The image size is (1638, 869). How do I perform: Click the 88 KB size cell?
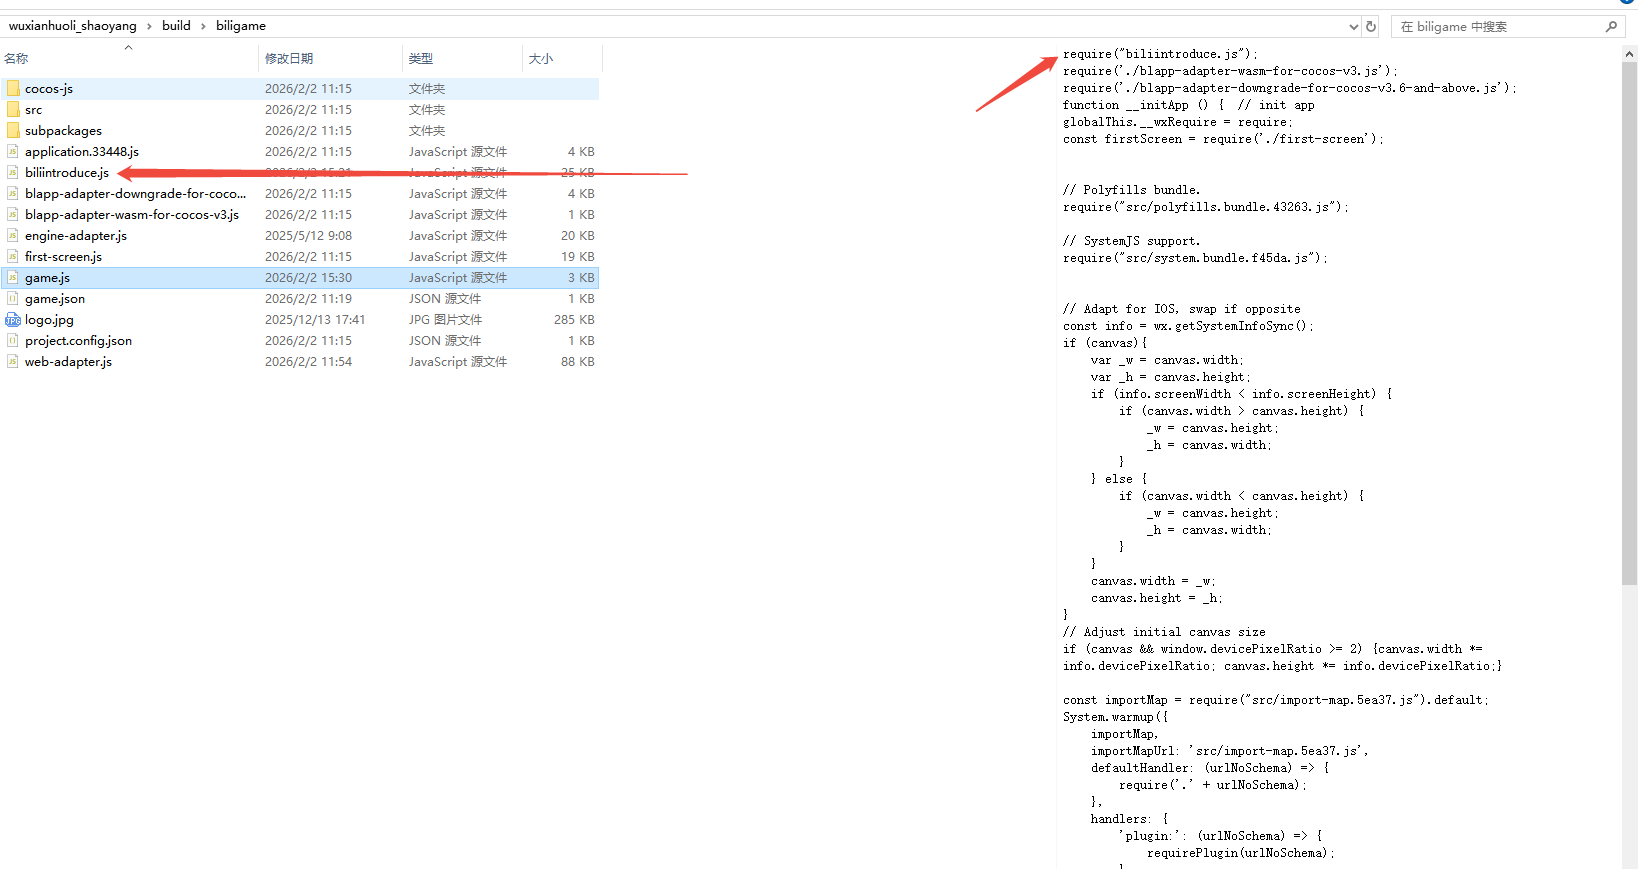(578, 362)
